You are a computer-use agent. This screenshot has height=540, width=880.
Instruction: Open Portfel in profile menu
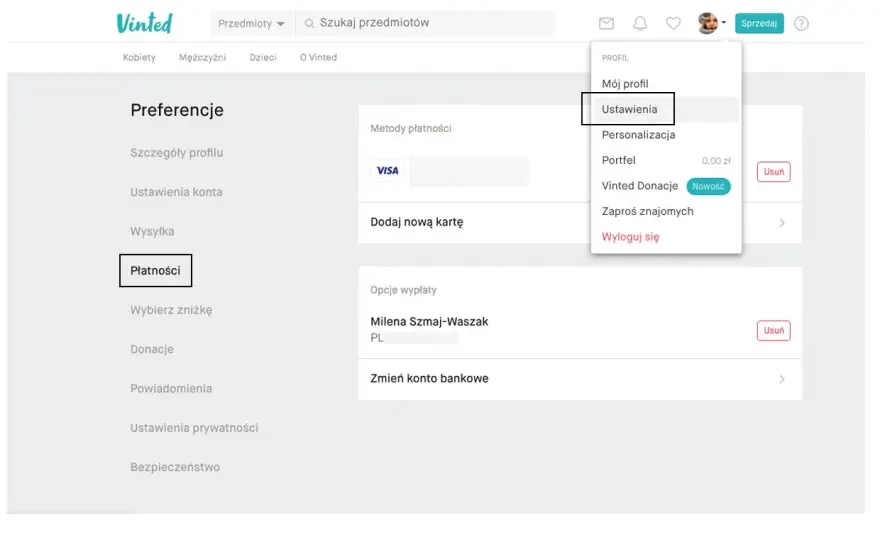click(x=666, y=161)
